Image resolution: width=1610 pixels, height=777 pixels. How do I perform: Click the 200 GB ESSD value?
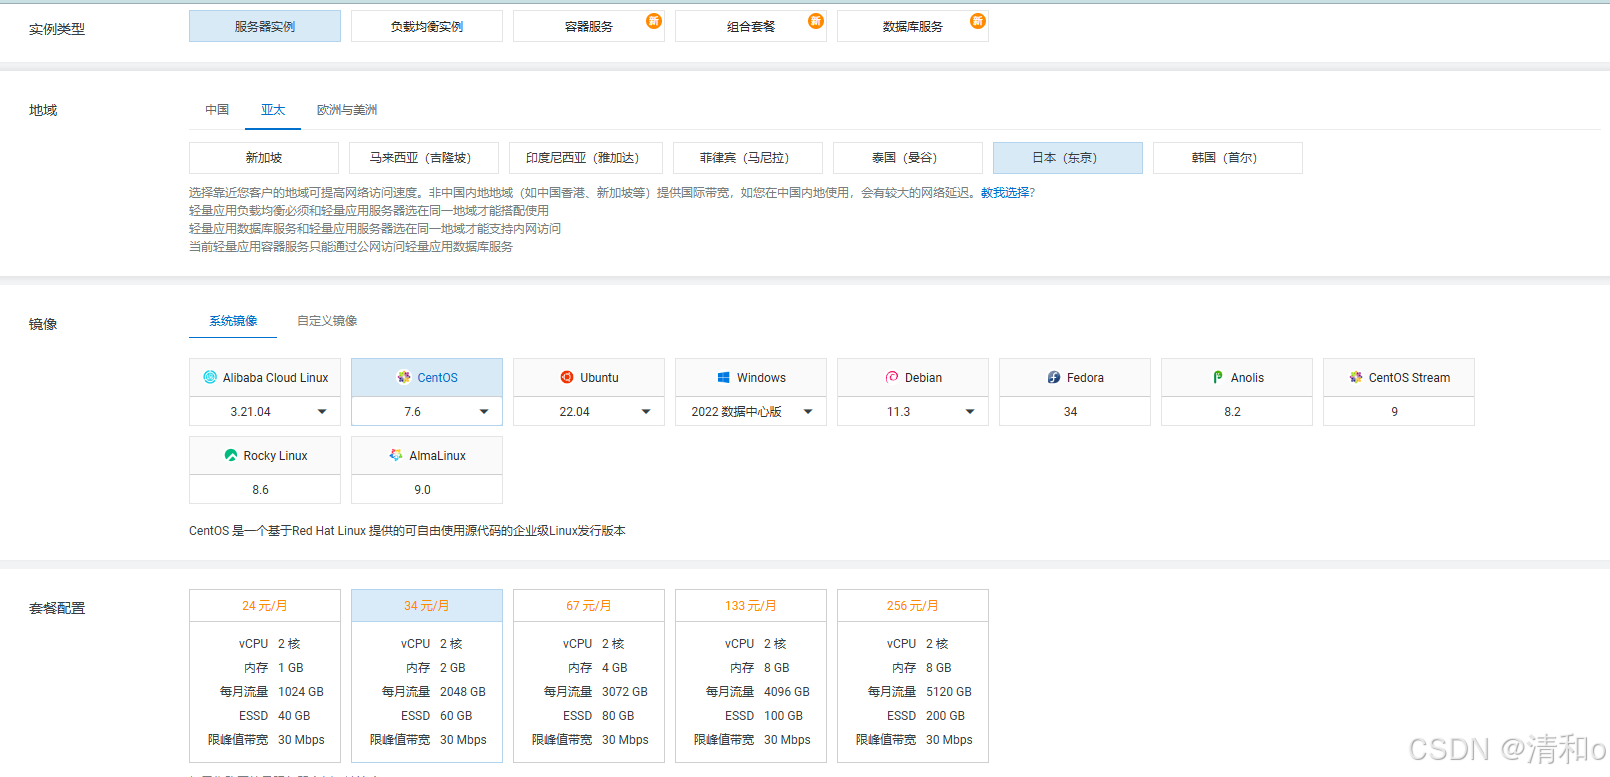click(945, 716)
